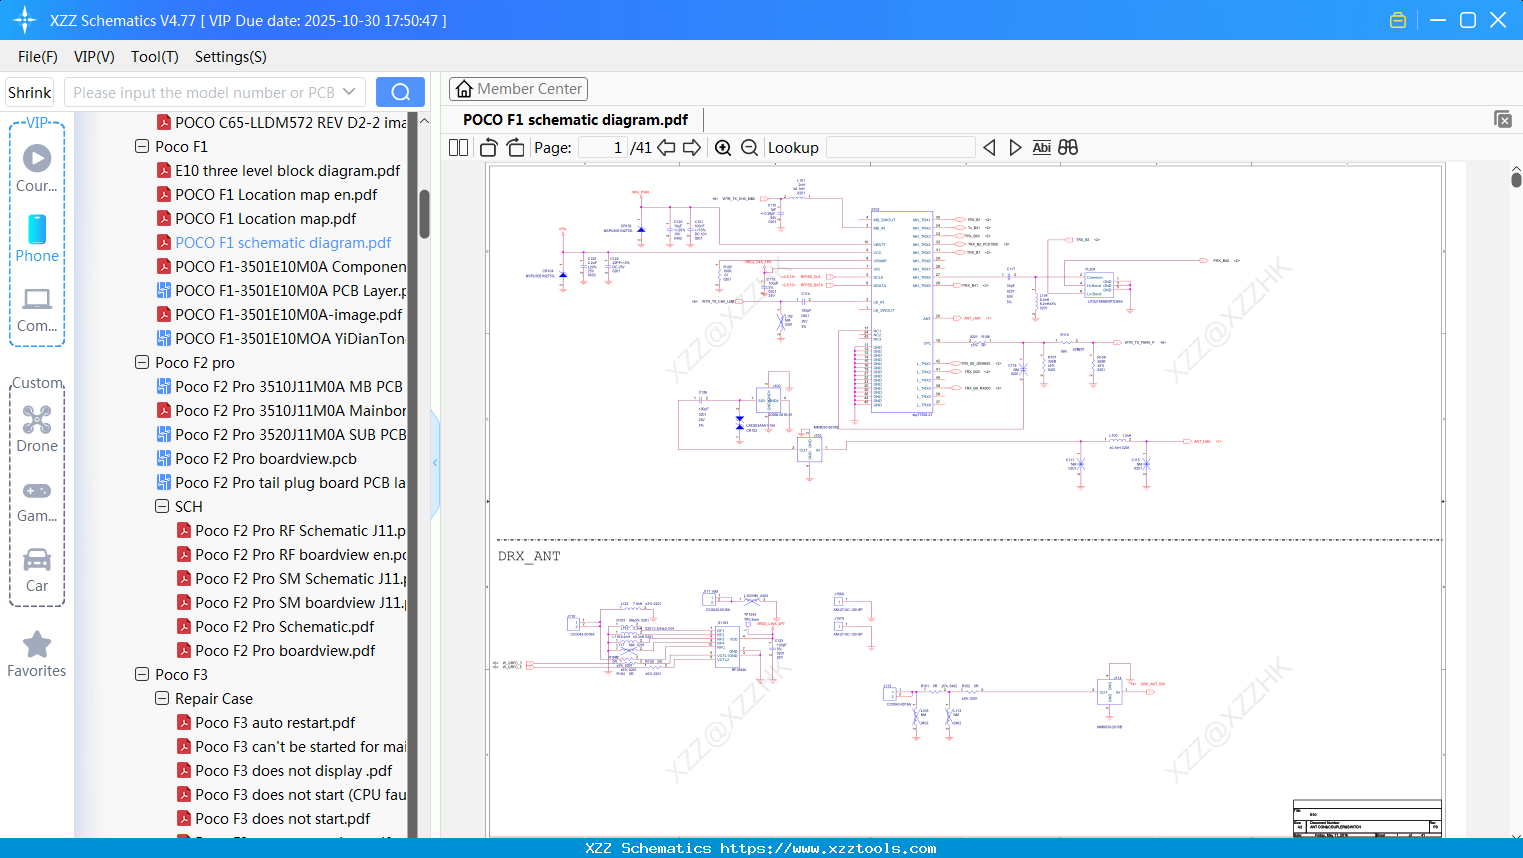The image size is (1523, 858).
Task: Select the two-page view icon
Action: [x=457, y=147]
